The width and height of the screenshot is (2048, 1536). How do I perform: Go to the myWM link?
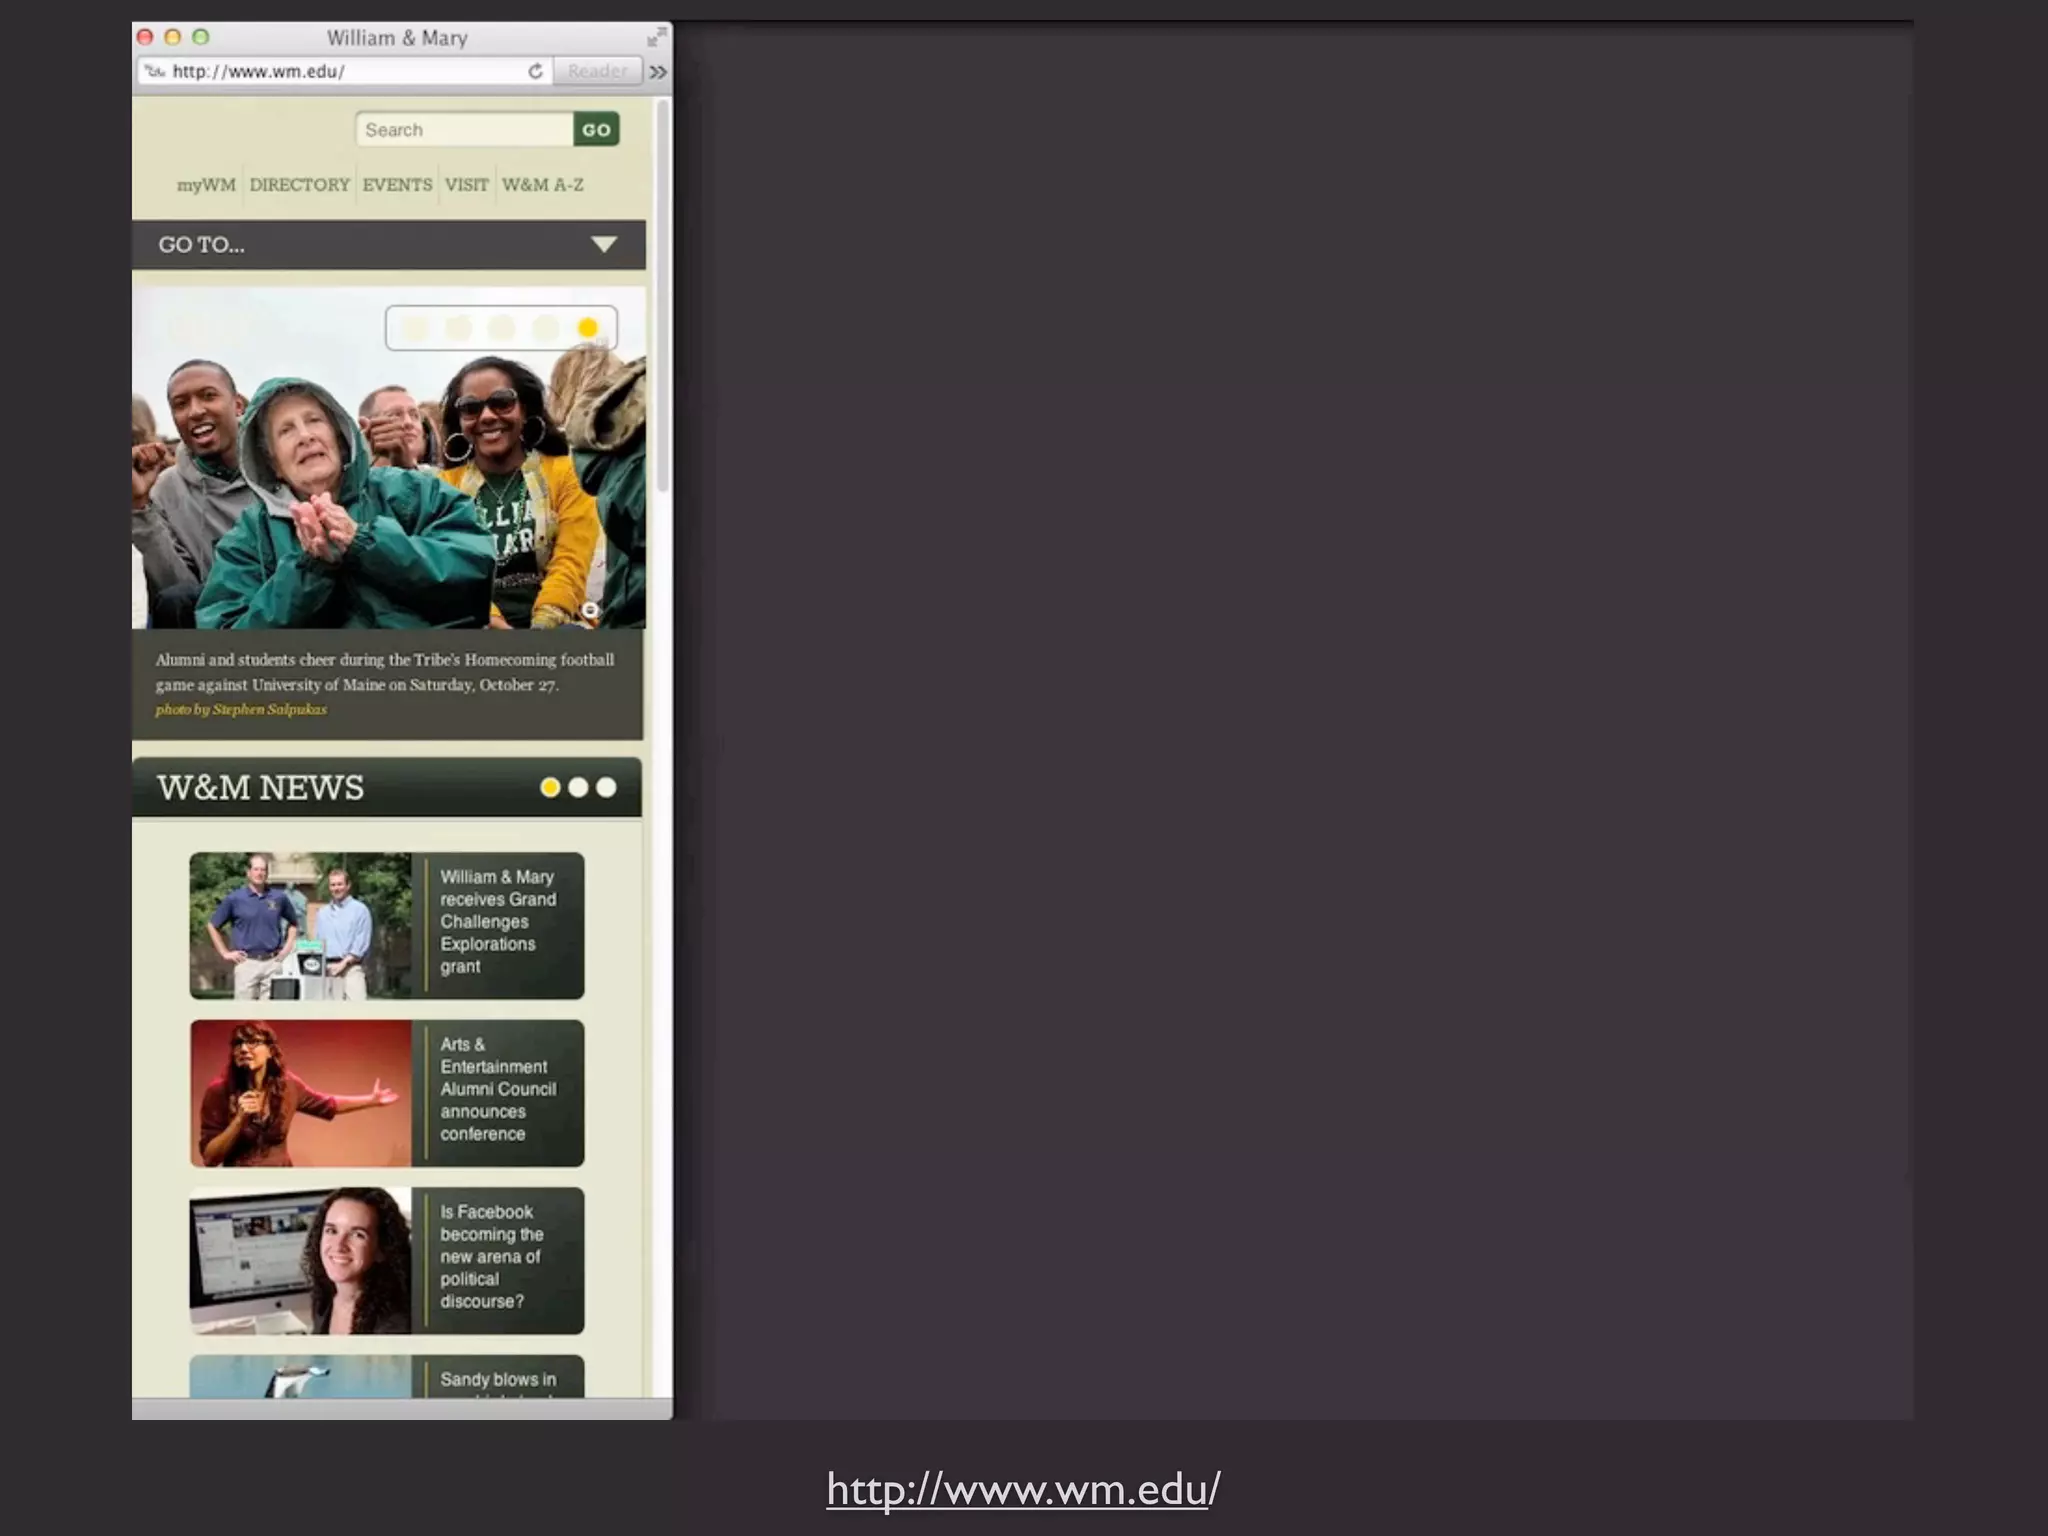(x=206, y=185)
